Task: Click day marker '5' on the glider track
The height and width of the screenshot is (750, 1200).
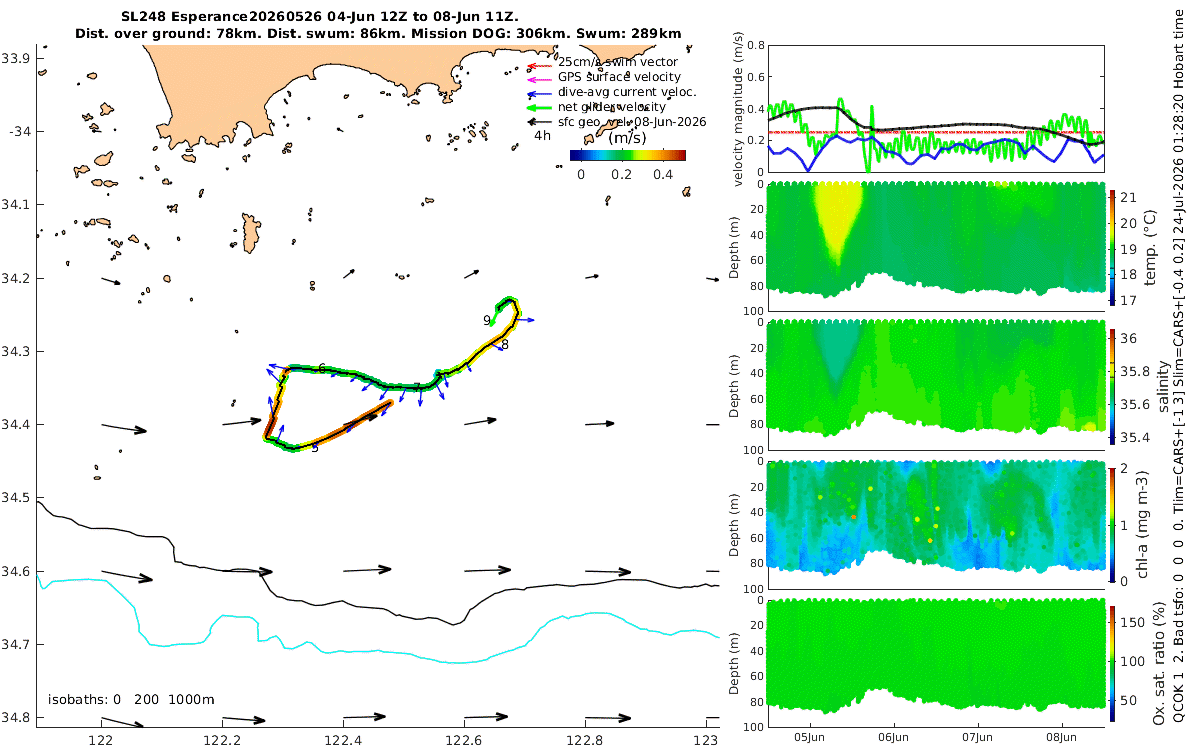Action: point(315,448)
